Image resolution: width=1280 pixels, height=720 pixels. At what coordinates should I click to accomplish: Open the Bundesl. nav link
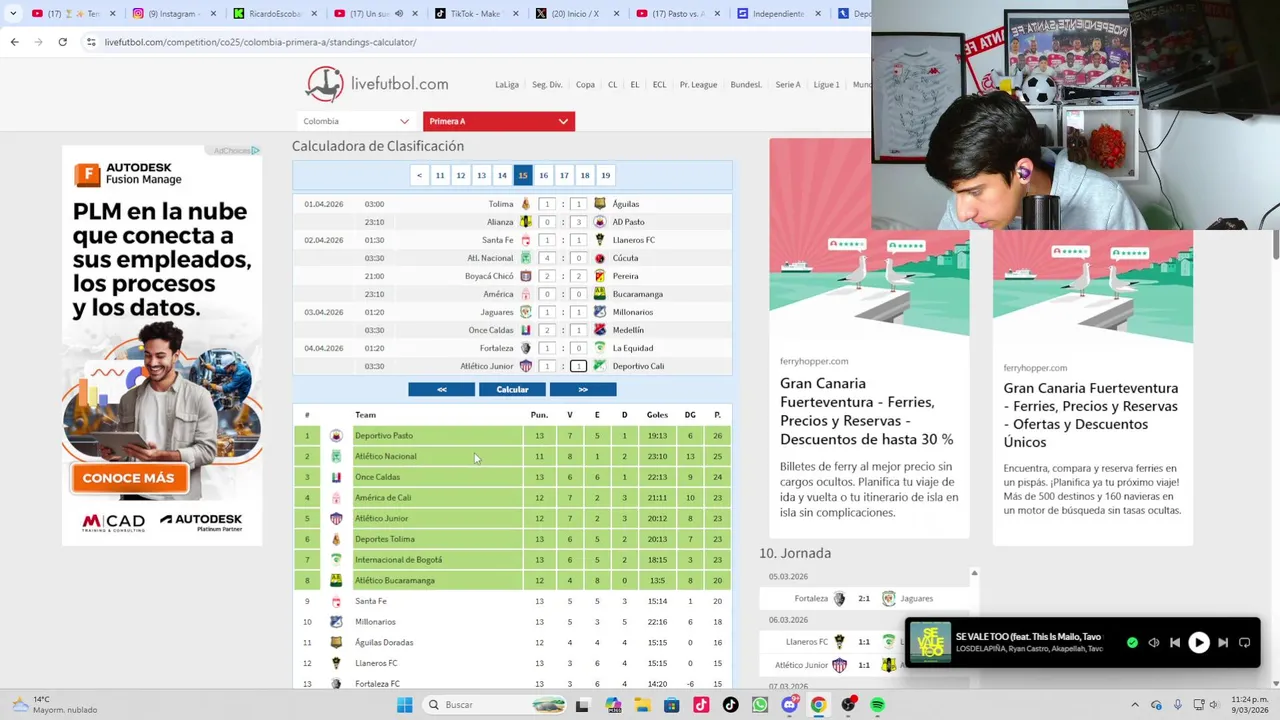point(746,85)
